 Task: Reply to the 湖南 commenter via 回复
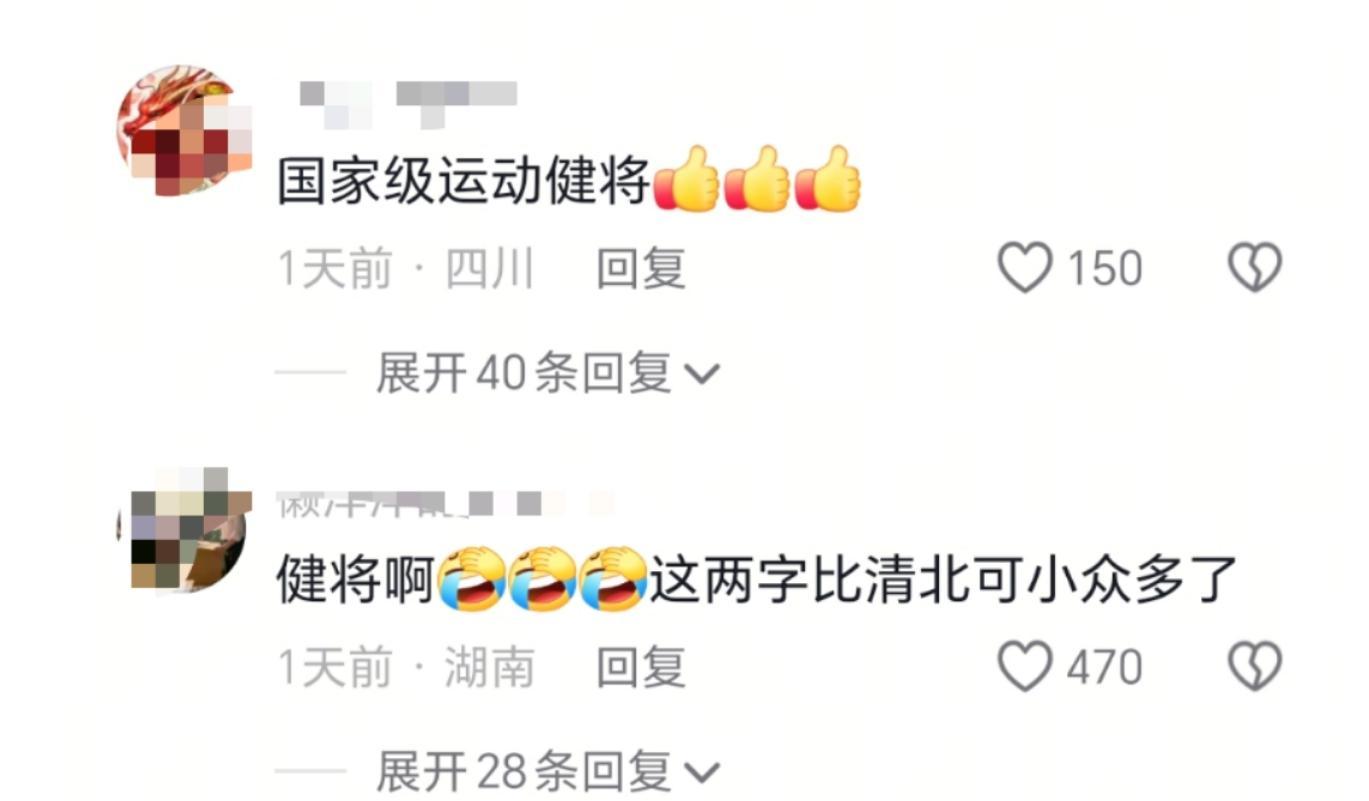pos(640,667)
